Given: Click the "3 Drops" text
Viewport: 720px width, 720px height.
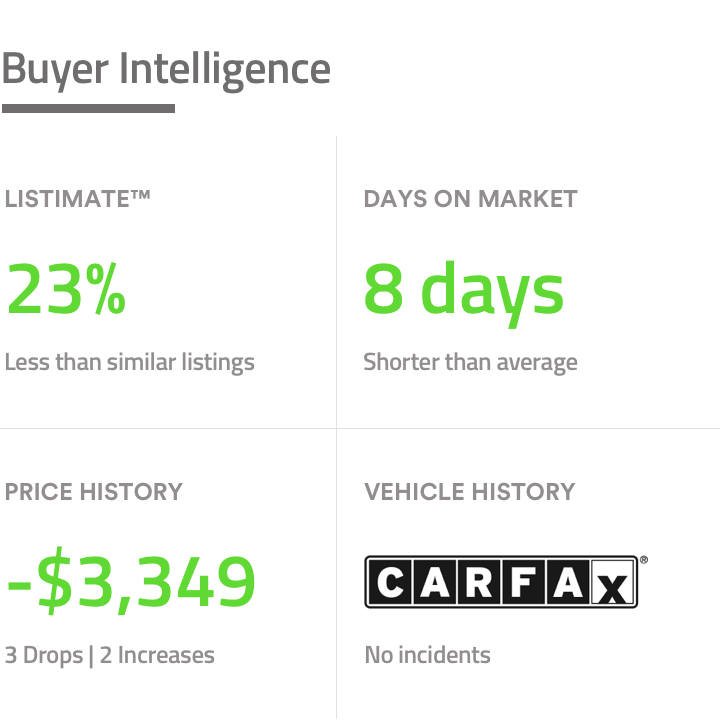Looking at the screenshot, I should pos(45,656).
